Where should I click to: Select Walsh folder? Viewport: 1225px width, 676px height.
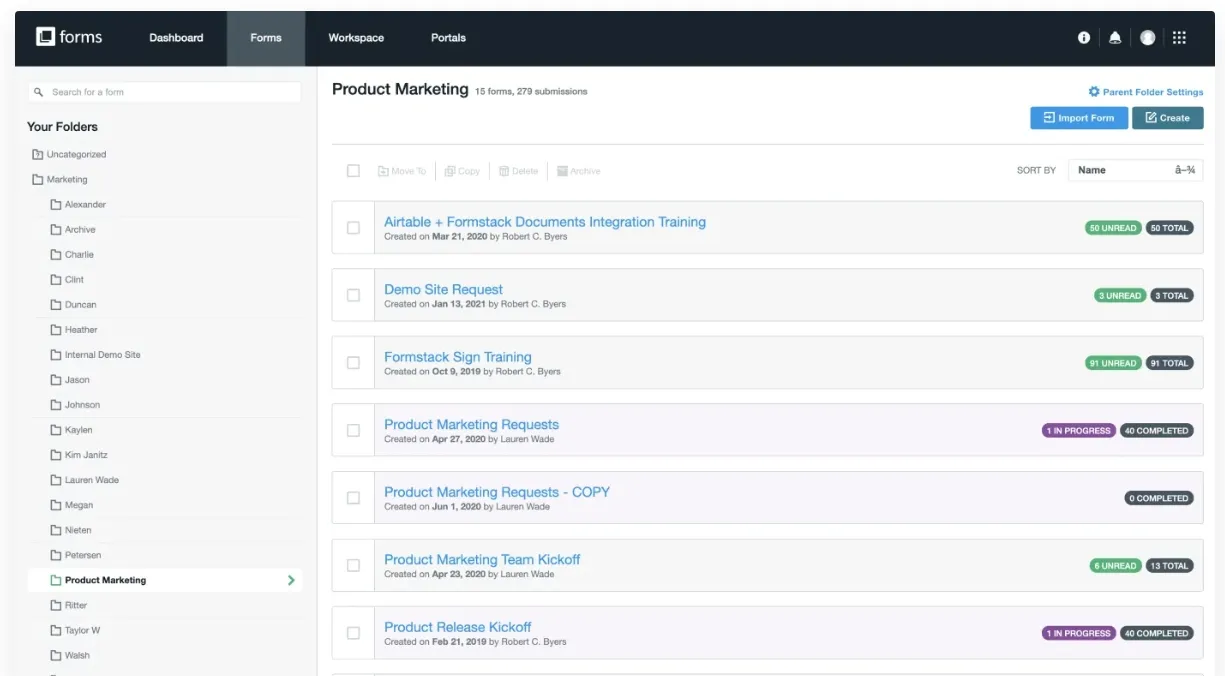click(77, 655)
